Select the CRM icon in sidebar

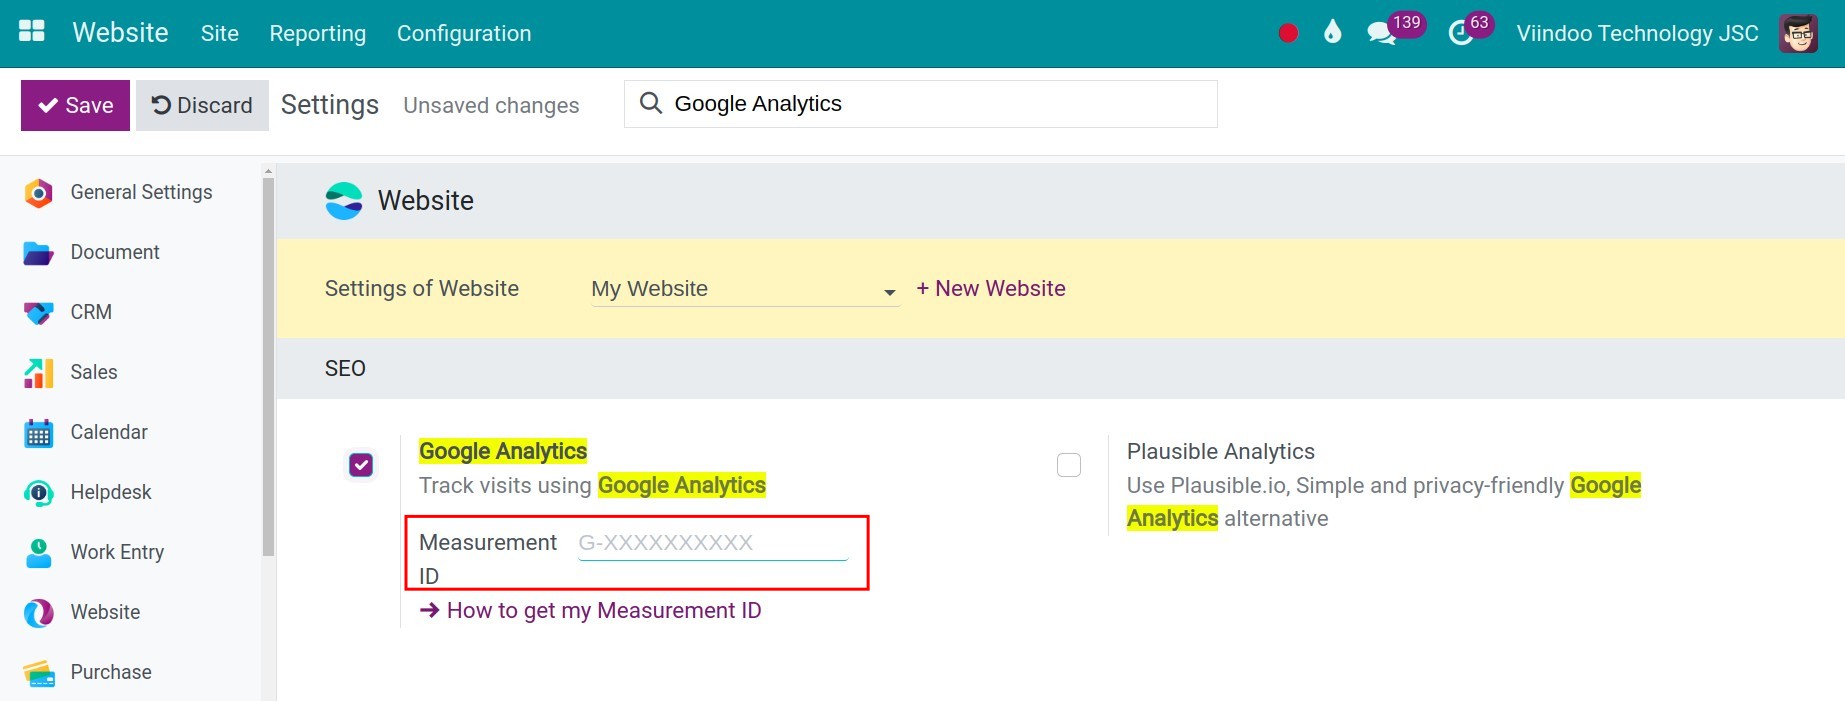pos(38,313)
